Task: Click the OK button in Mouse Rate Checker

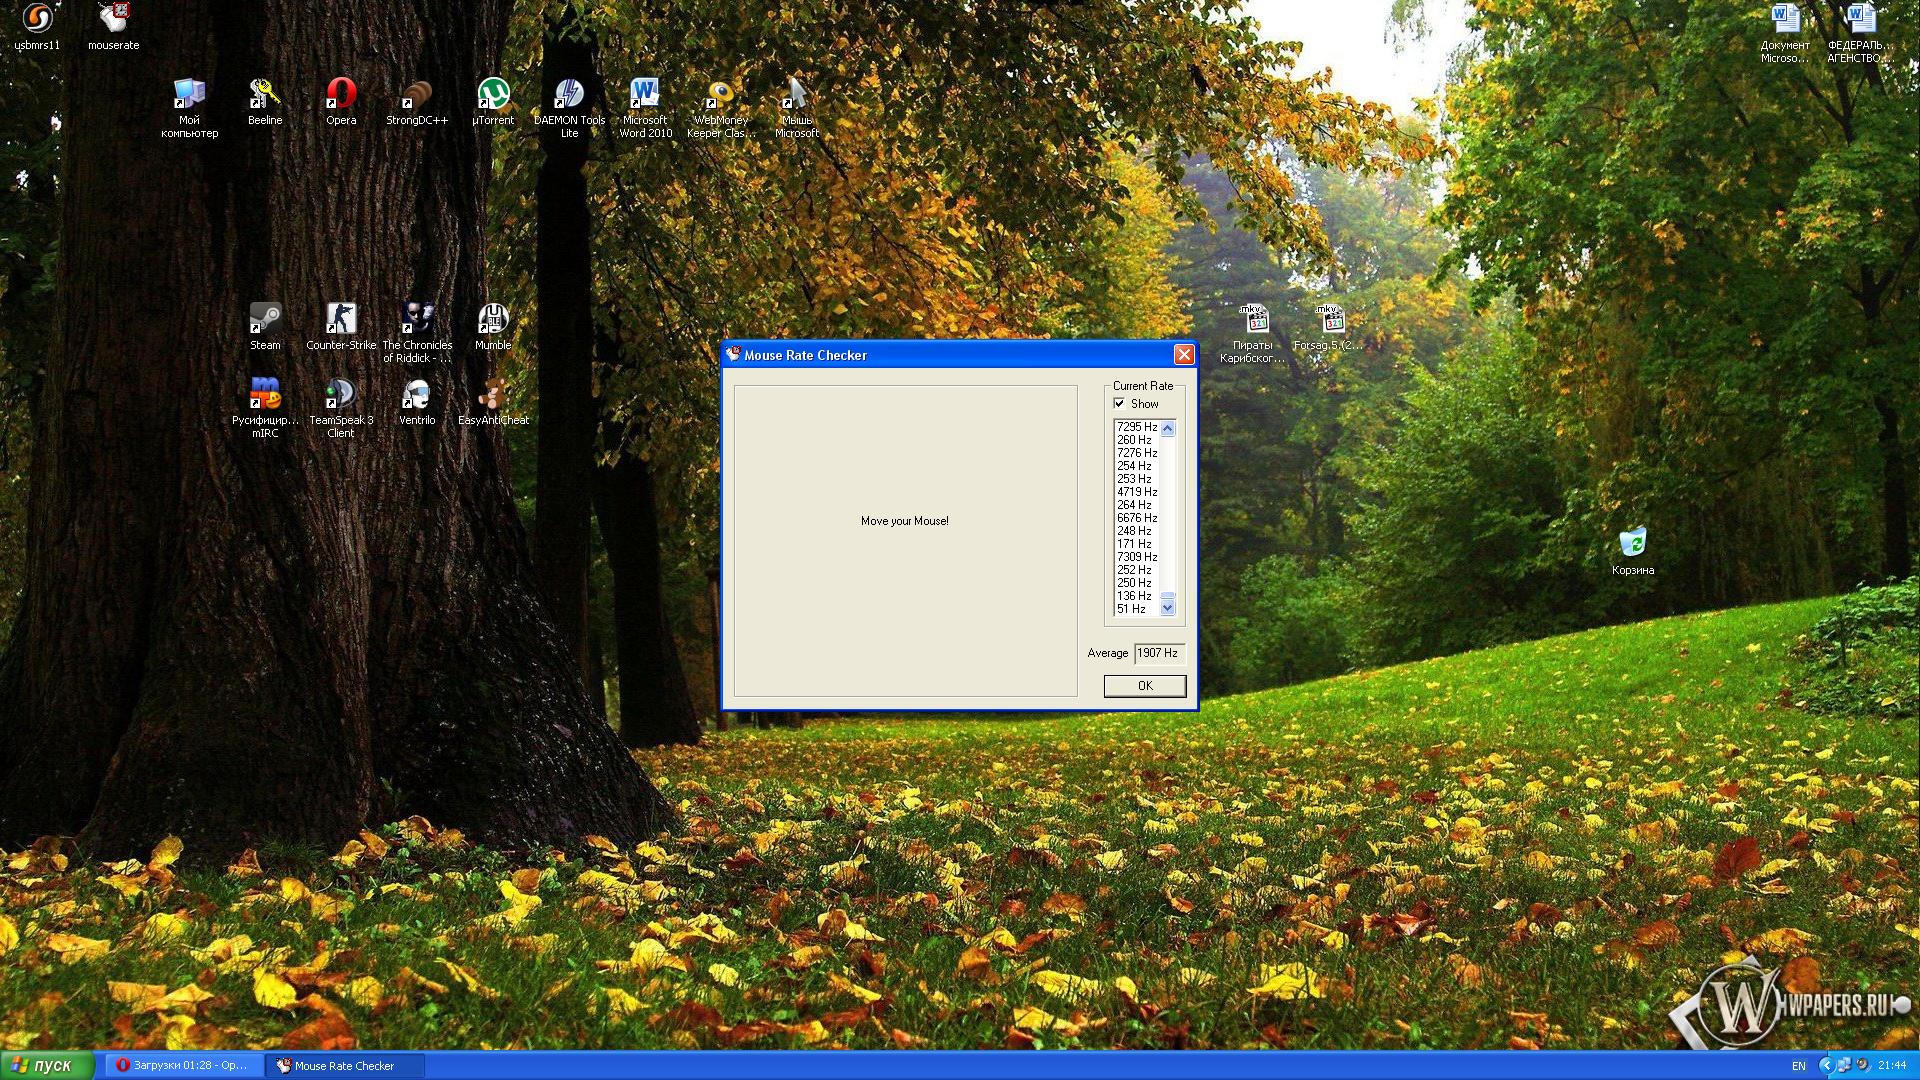Action: point(1144,686)
